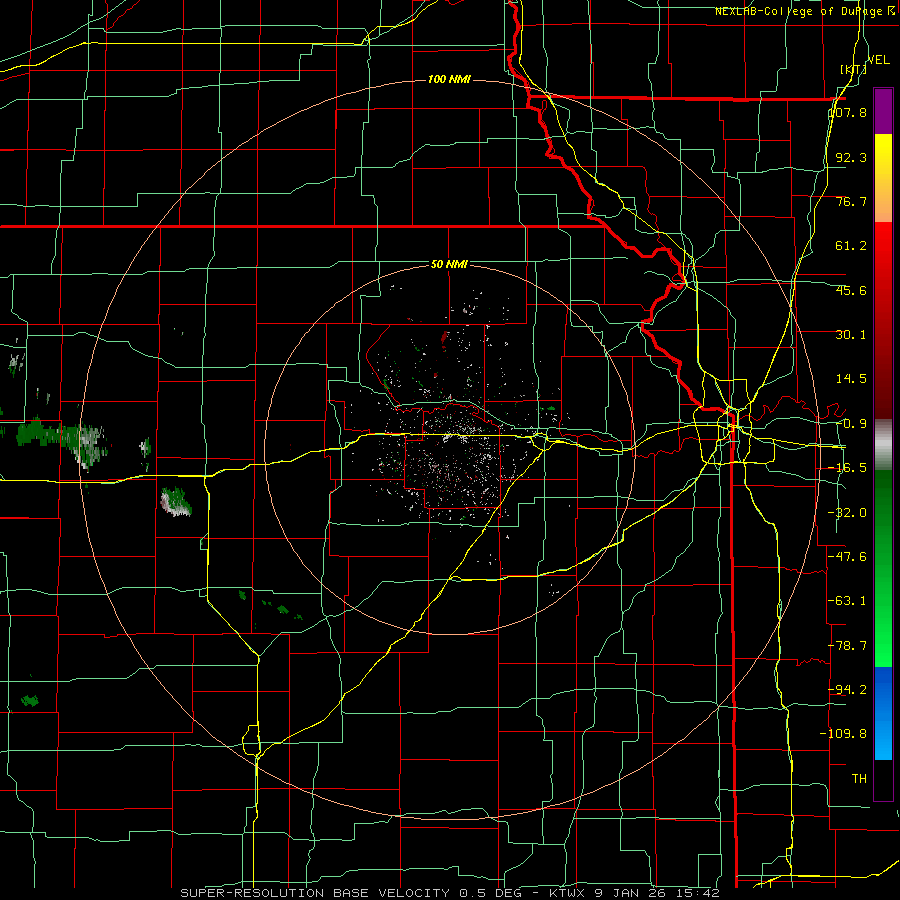Click the 14.5 velocity scale value
The height and width of the screenshot is (900, 900).
pyautogui.click(x=851, y=379)
